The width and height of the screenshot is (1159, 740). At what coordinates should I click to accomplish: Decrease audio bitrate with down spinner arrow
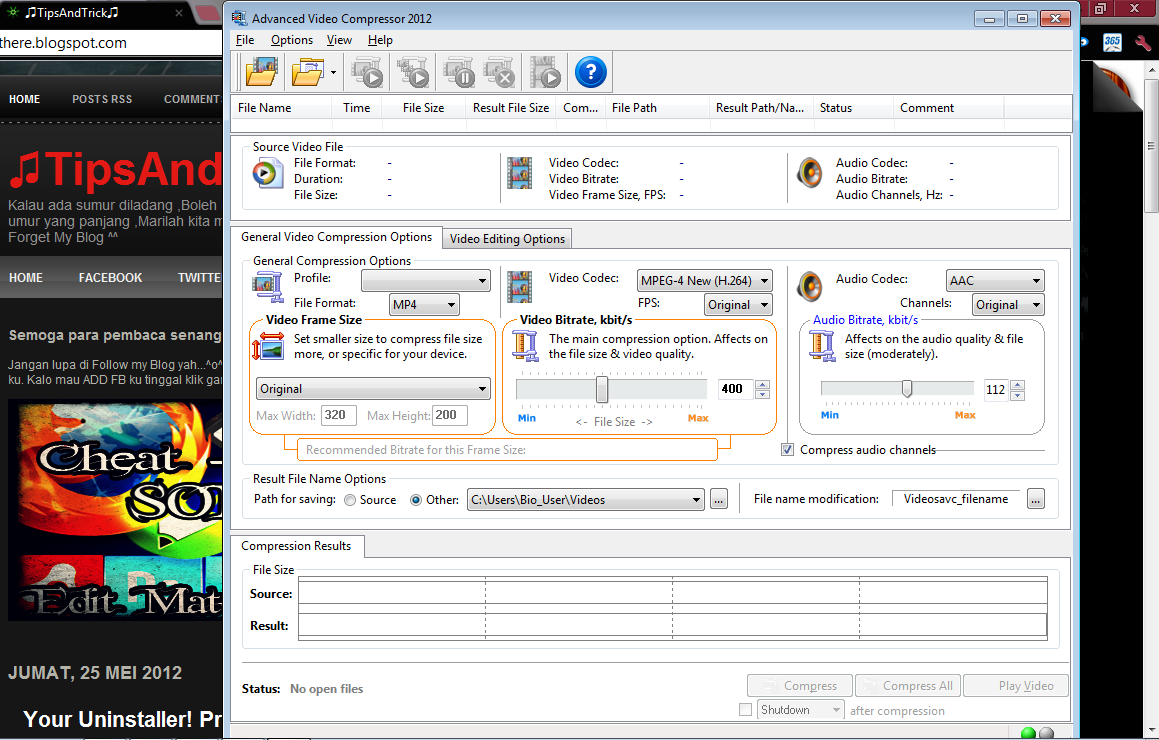[1018, 395]
